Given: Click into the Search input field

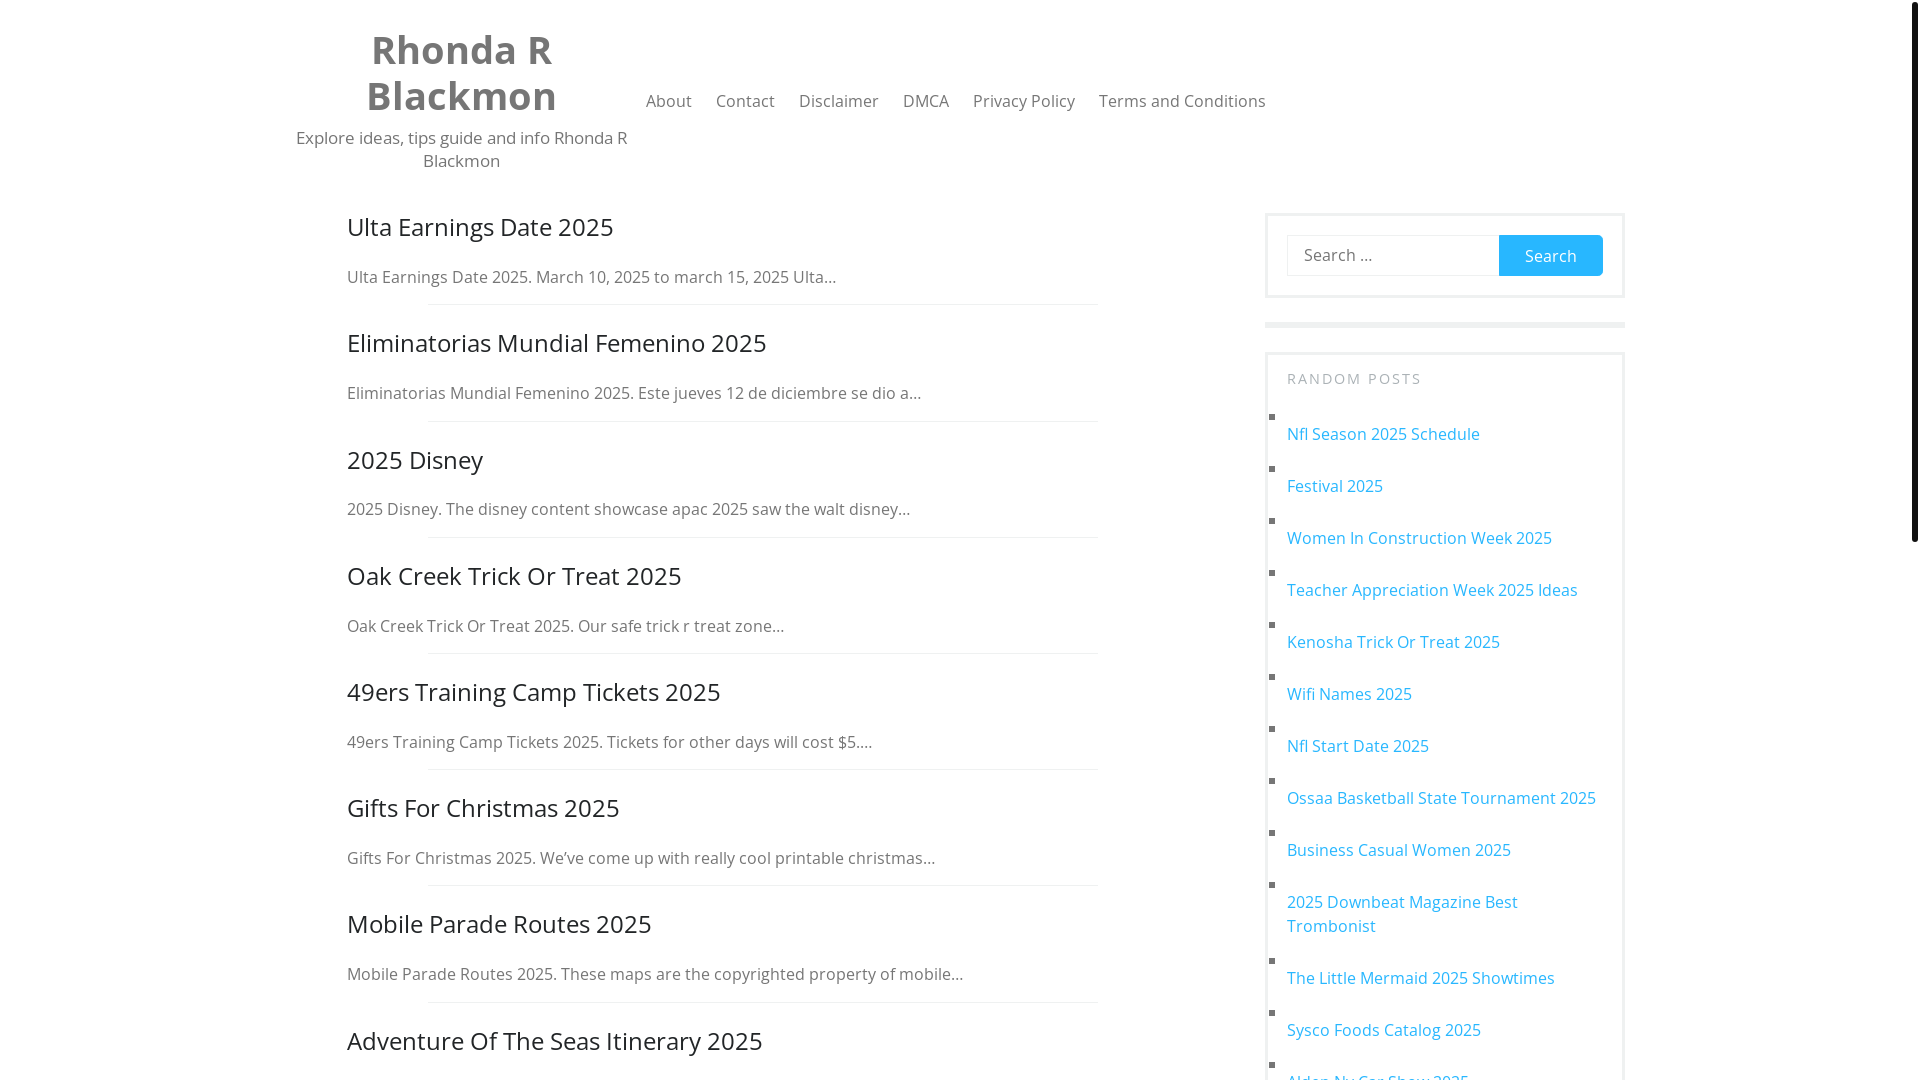Looking at the screenshot, I should point(1393,255).
